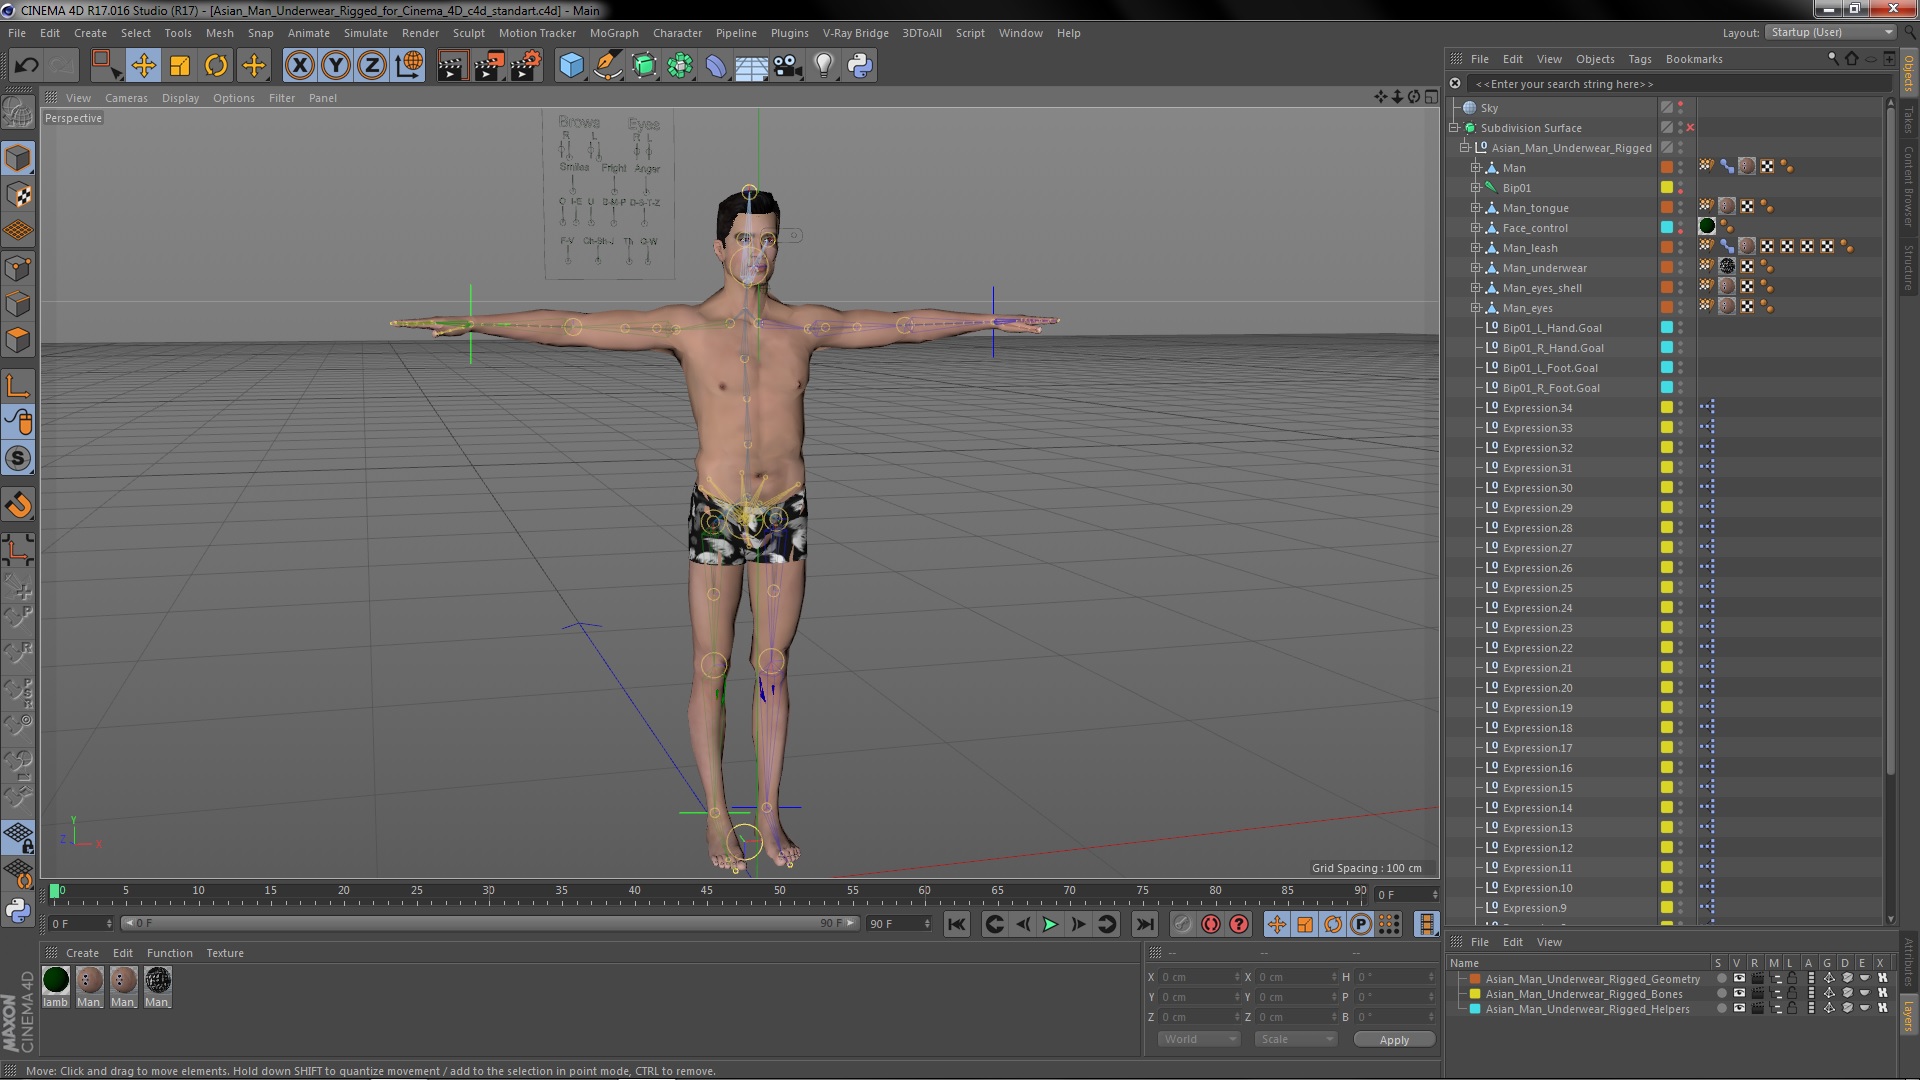Click Render View clapperboard icon
Screen dimensions: 1920x1080
point(452,66)
